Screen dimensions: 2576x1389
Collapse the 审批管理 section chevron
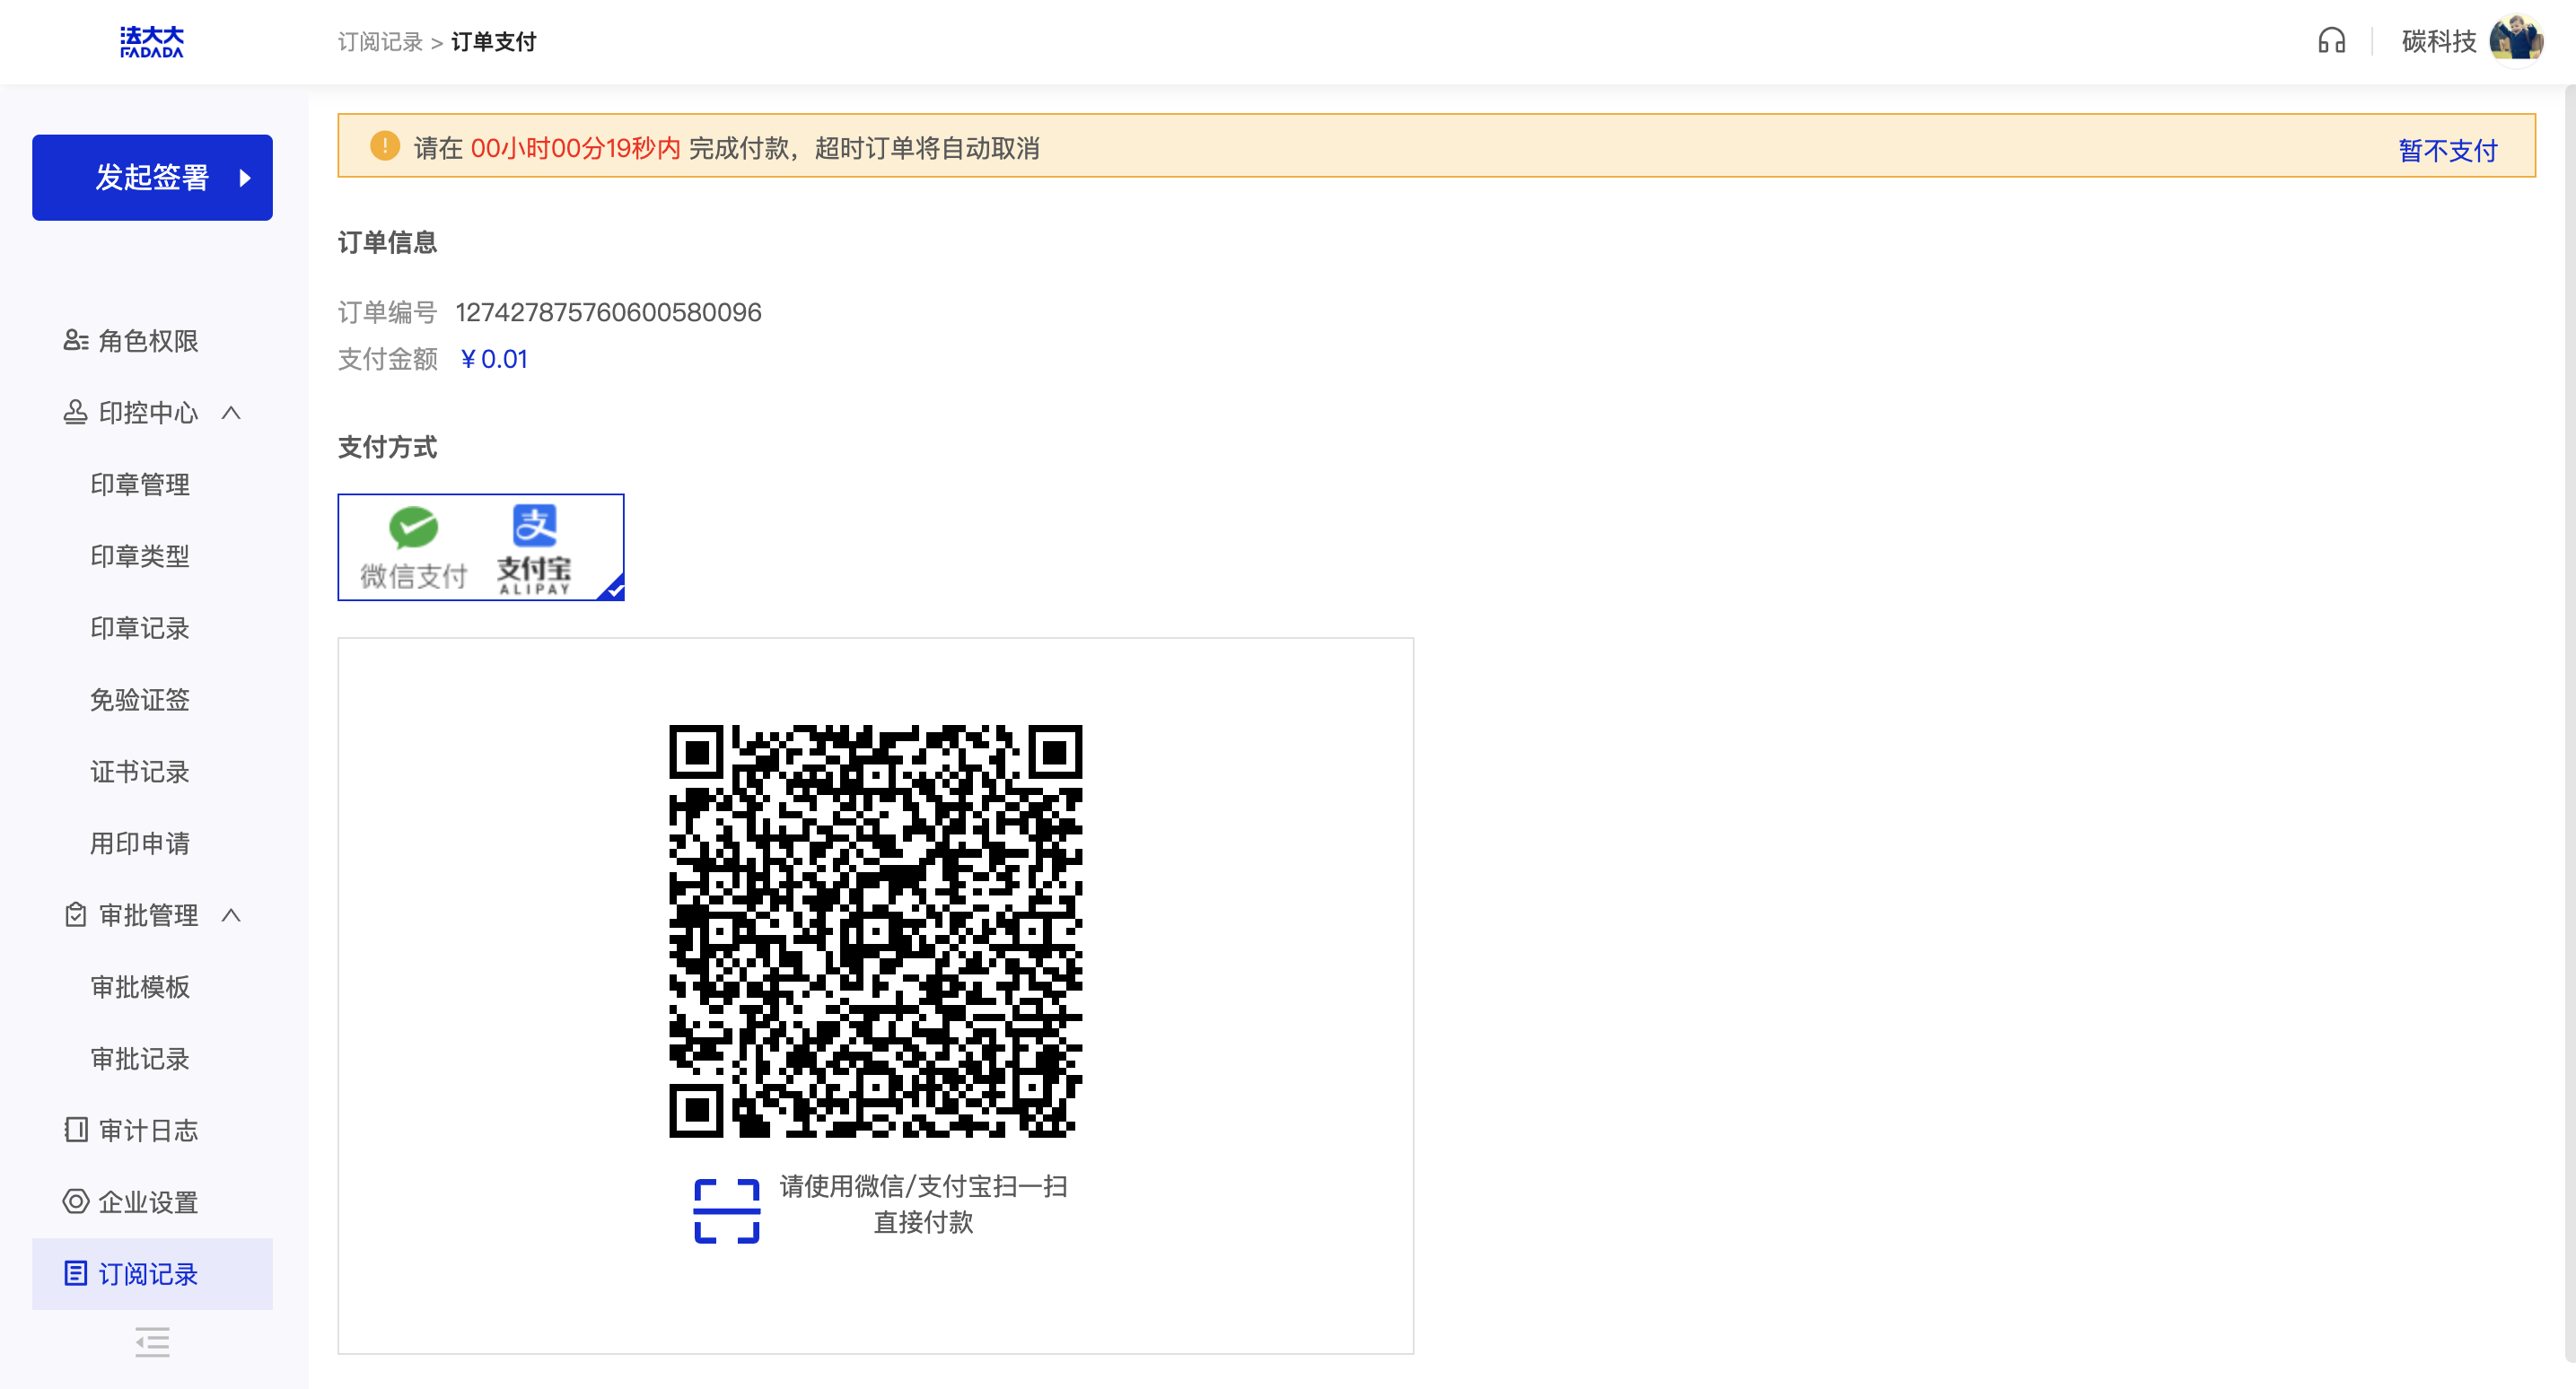click(x=231, y=914)
